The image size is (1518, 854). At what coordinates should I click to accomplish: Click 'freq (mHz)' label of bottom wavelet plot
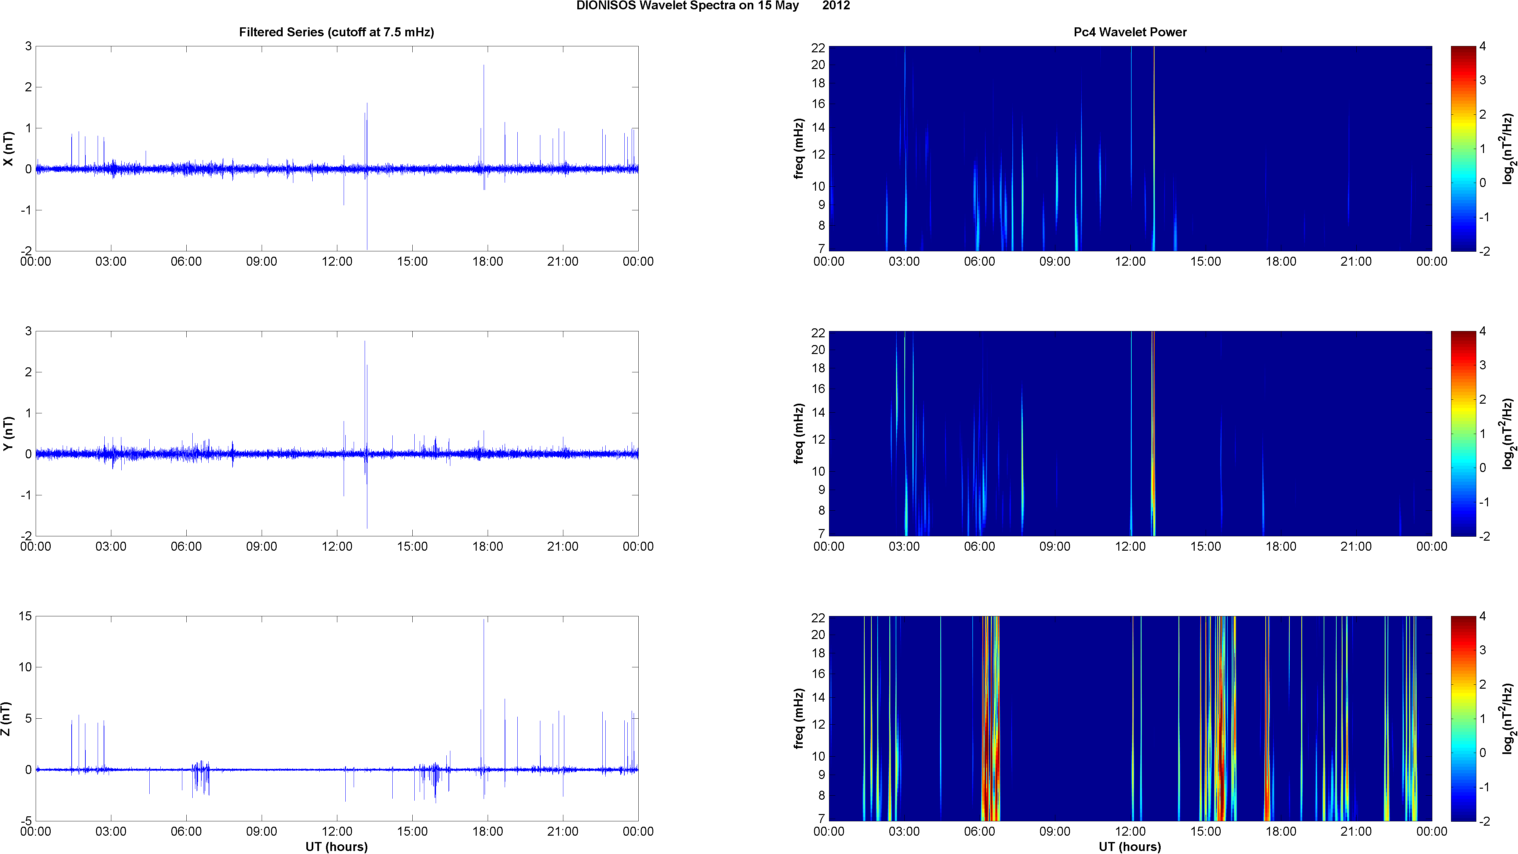tap(799, 719)
